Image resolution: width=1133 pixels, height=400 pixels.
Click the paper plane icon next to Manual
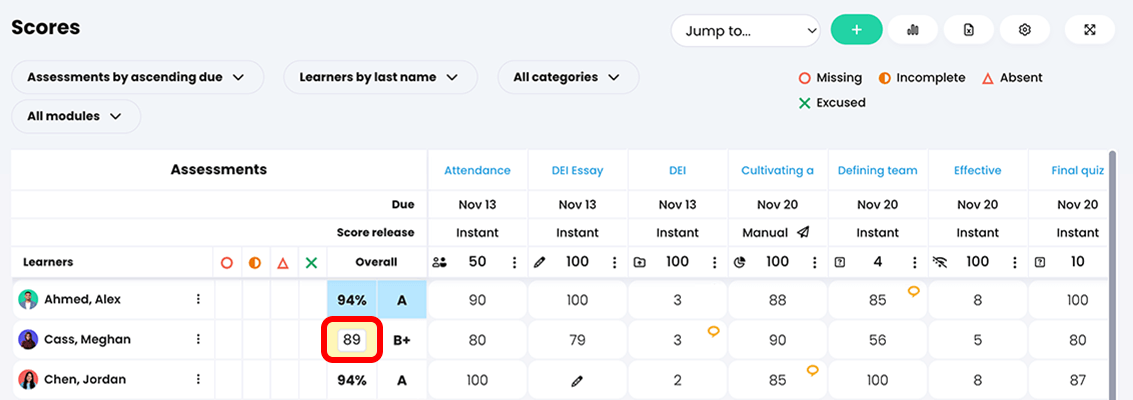click(803, 233)
